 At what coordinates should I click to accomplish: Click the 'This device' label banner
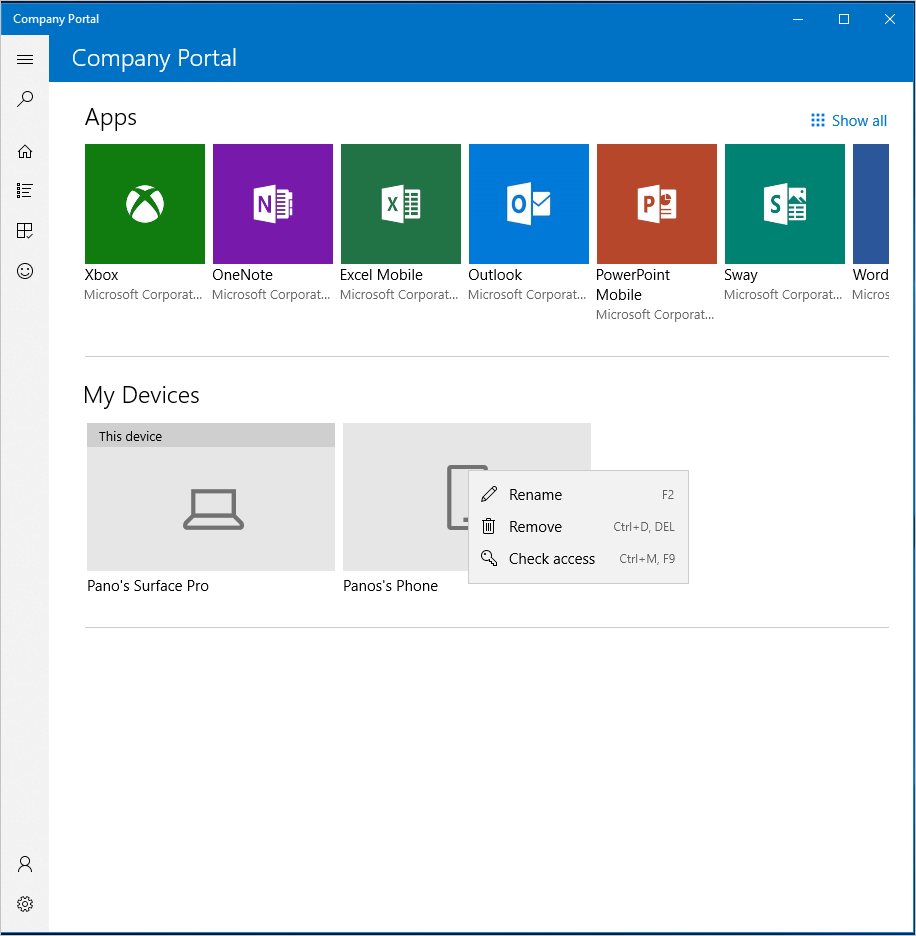[x=211, y=436]
